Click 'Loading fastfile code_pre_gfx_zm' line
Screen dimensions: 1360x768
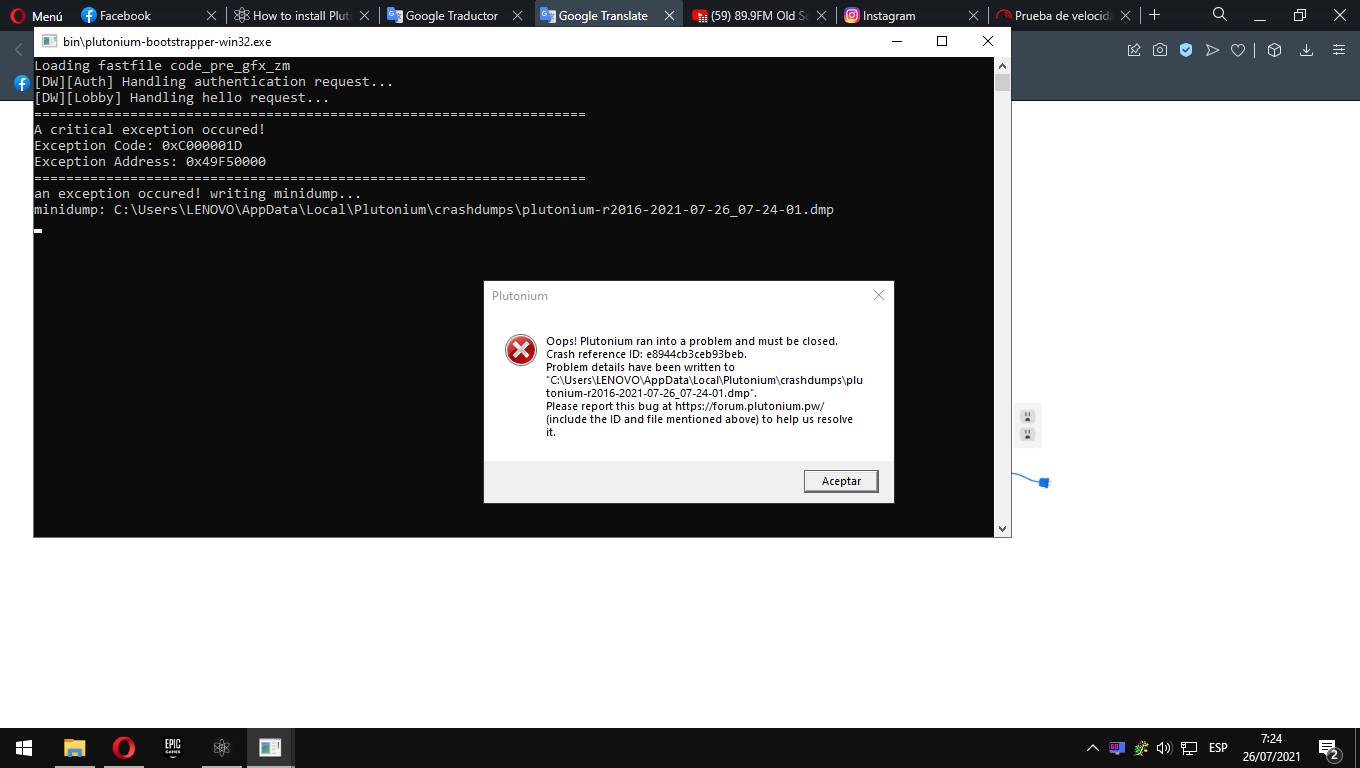click(x=162, y=66)
